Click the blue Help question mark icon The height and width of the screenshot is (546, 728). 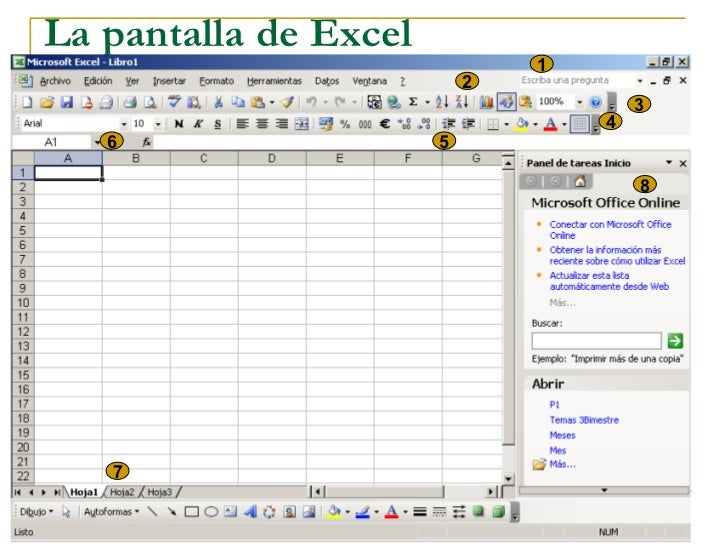595,102
